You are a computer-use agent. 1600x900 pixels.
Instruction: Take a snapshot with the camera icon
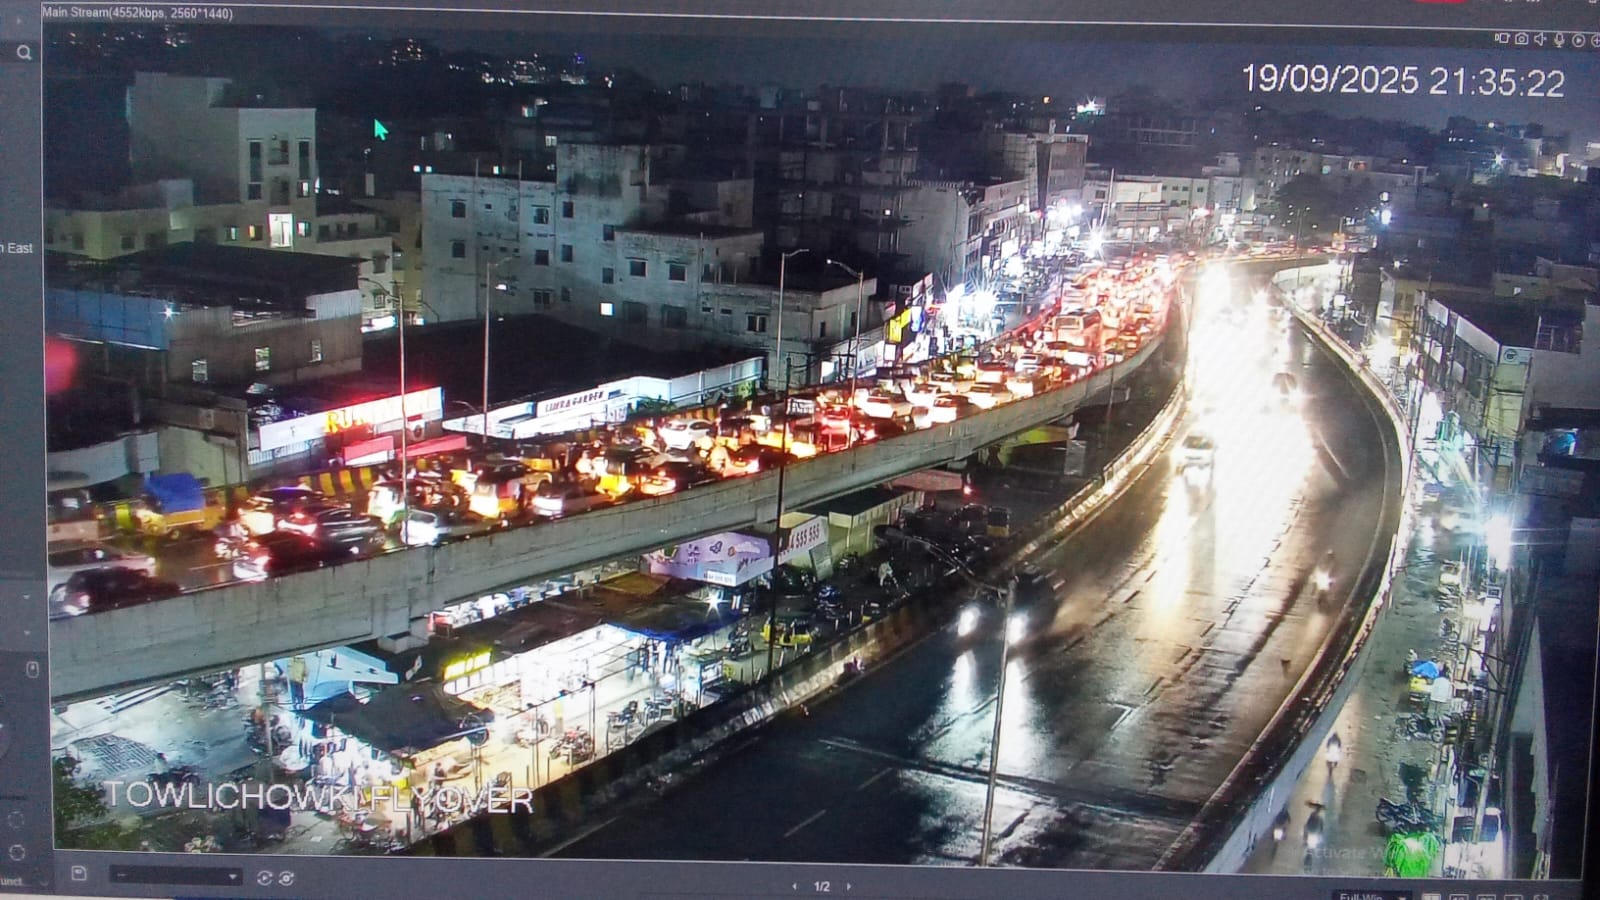[x=1521, y=39]
